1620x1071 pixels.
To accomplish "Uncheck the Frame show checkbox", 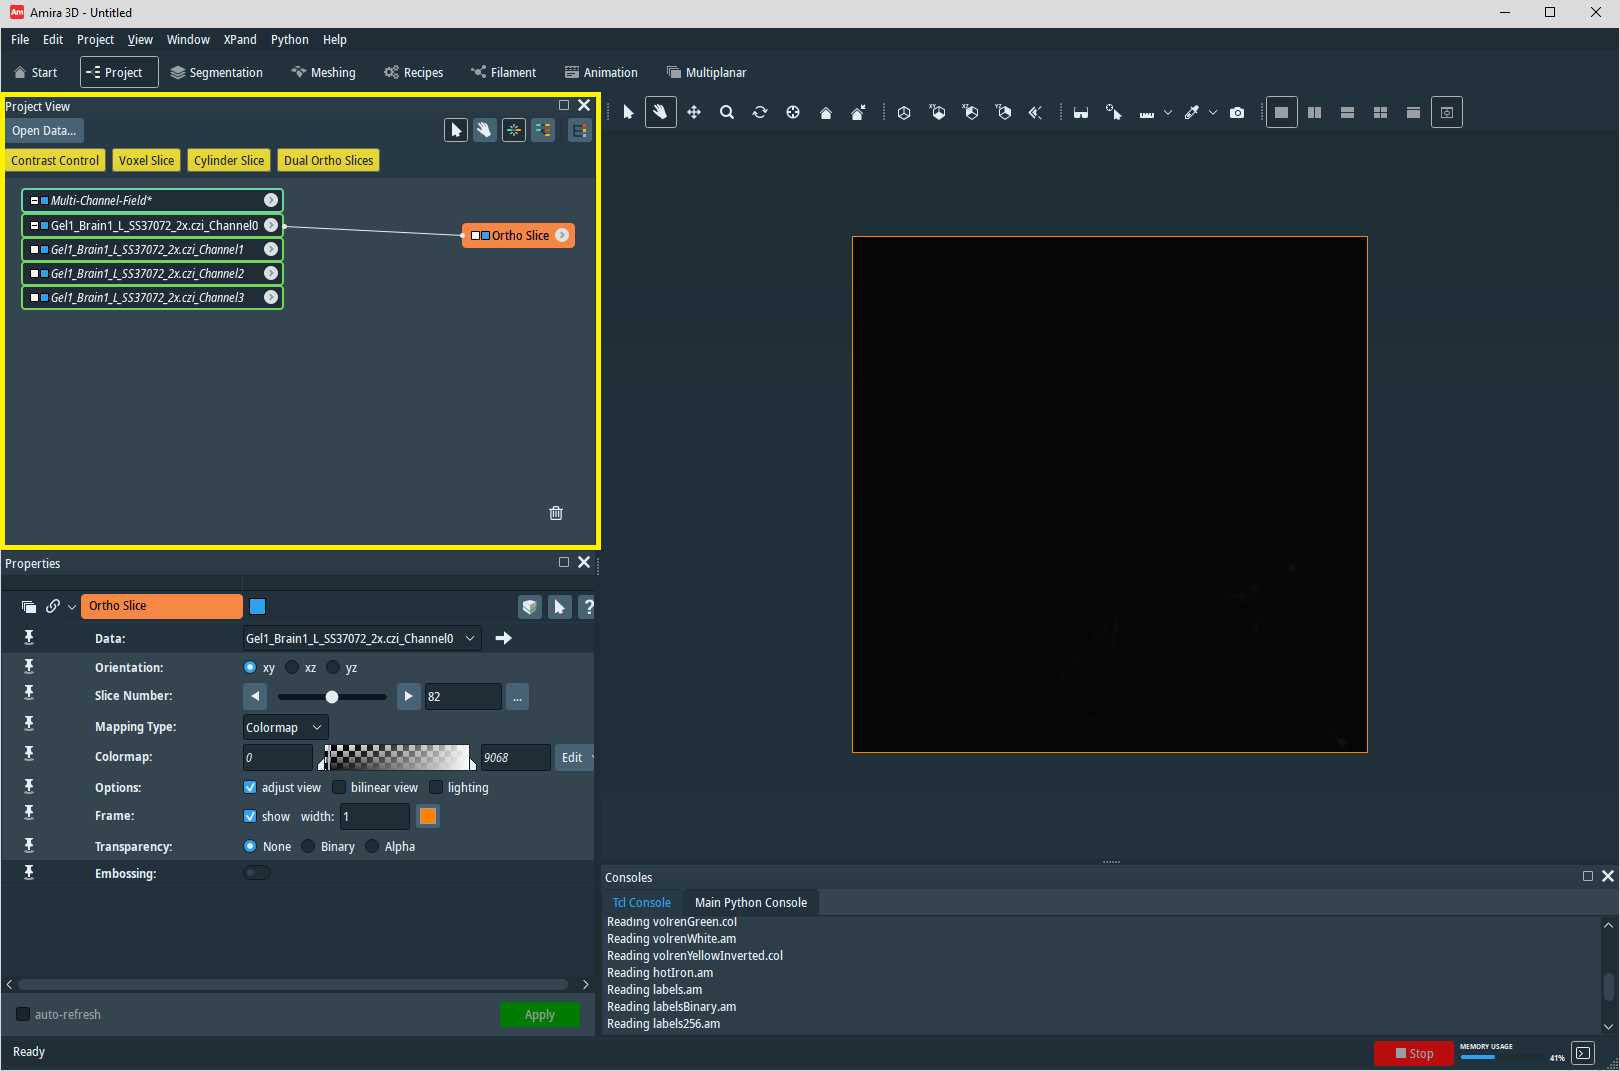I will click(x=250, y=816).
